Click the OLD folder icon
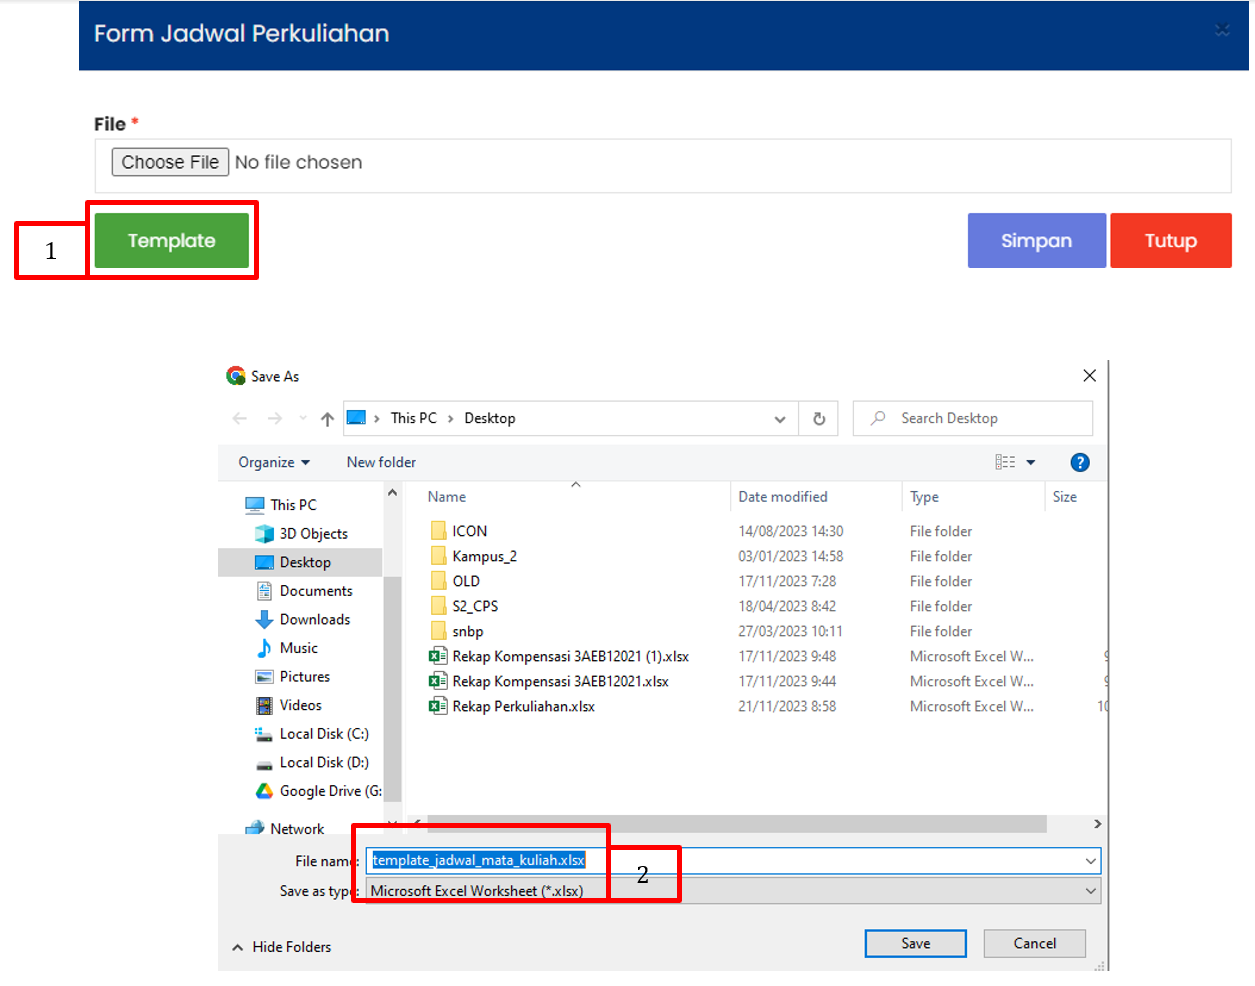 [x=438, y=581]
